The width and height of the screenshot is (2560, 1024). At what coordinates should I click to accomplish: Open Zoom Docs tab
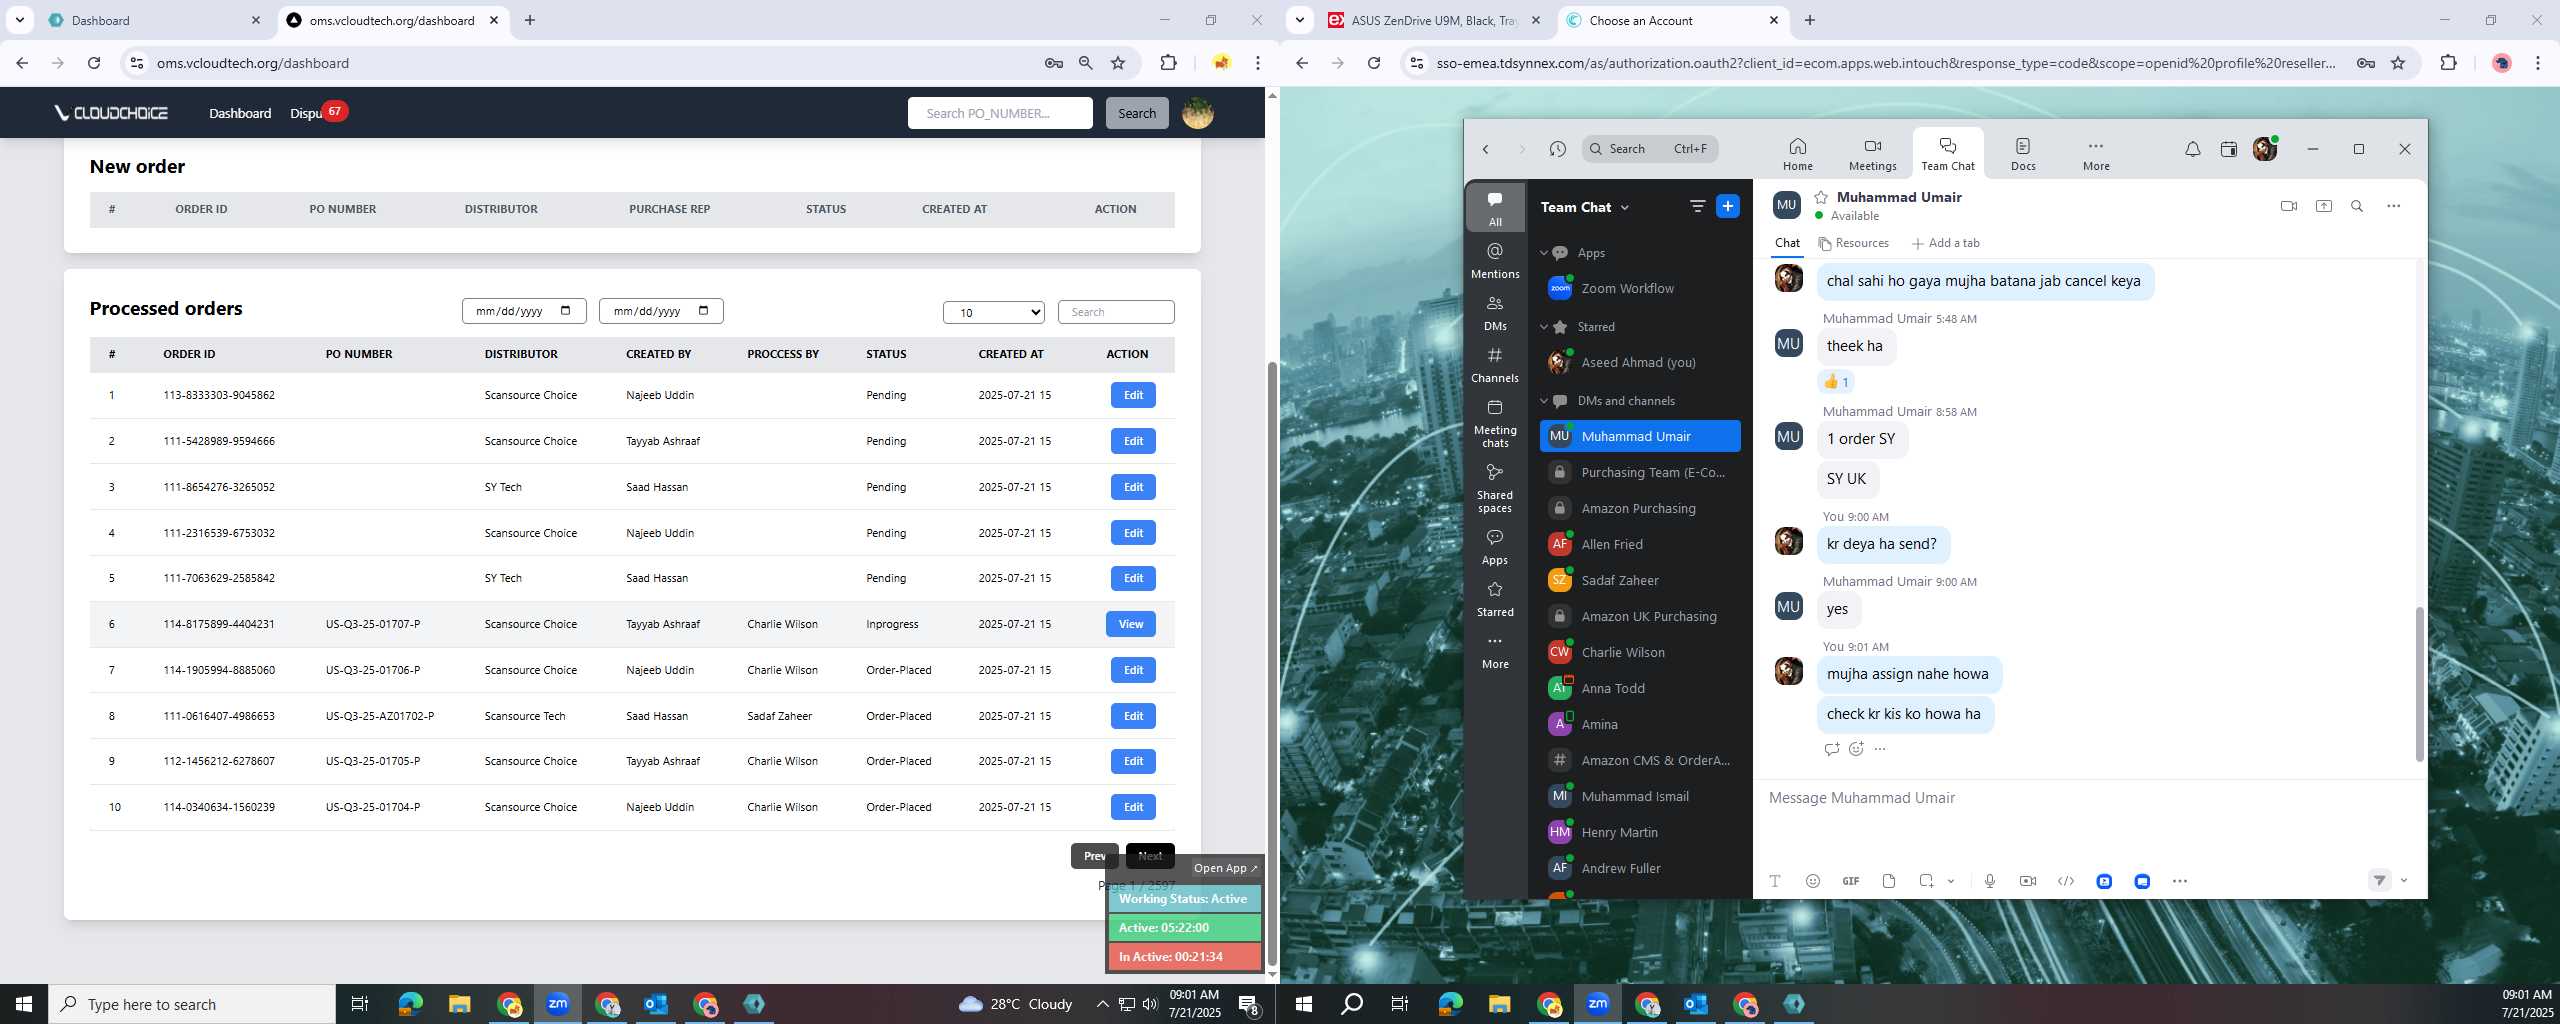click(2022, 154)
